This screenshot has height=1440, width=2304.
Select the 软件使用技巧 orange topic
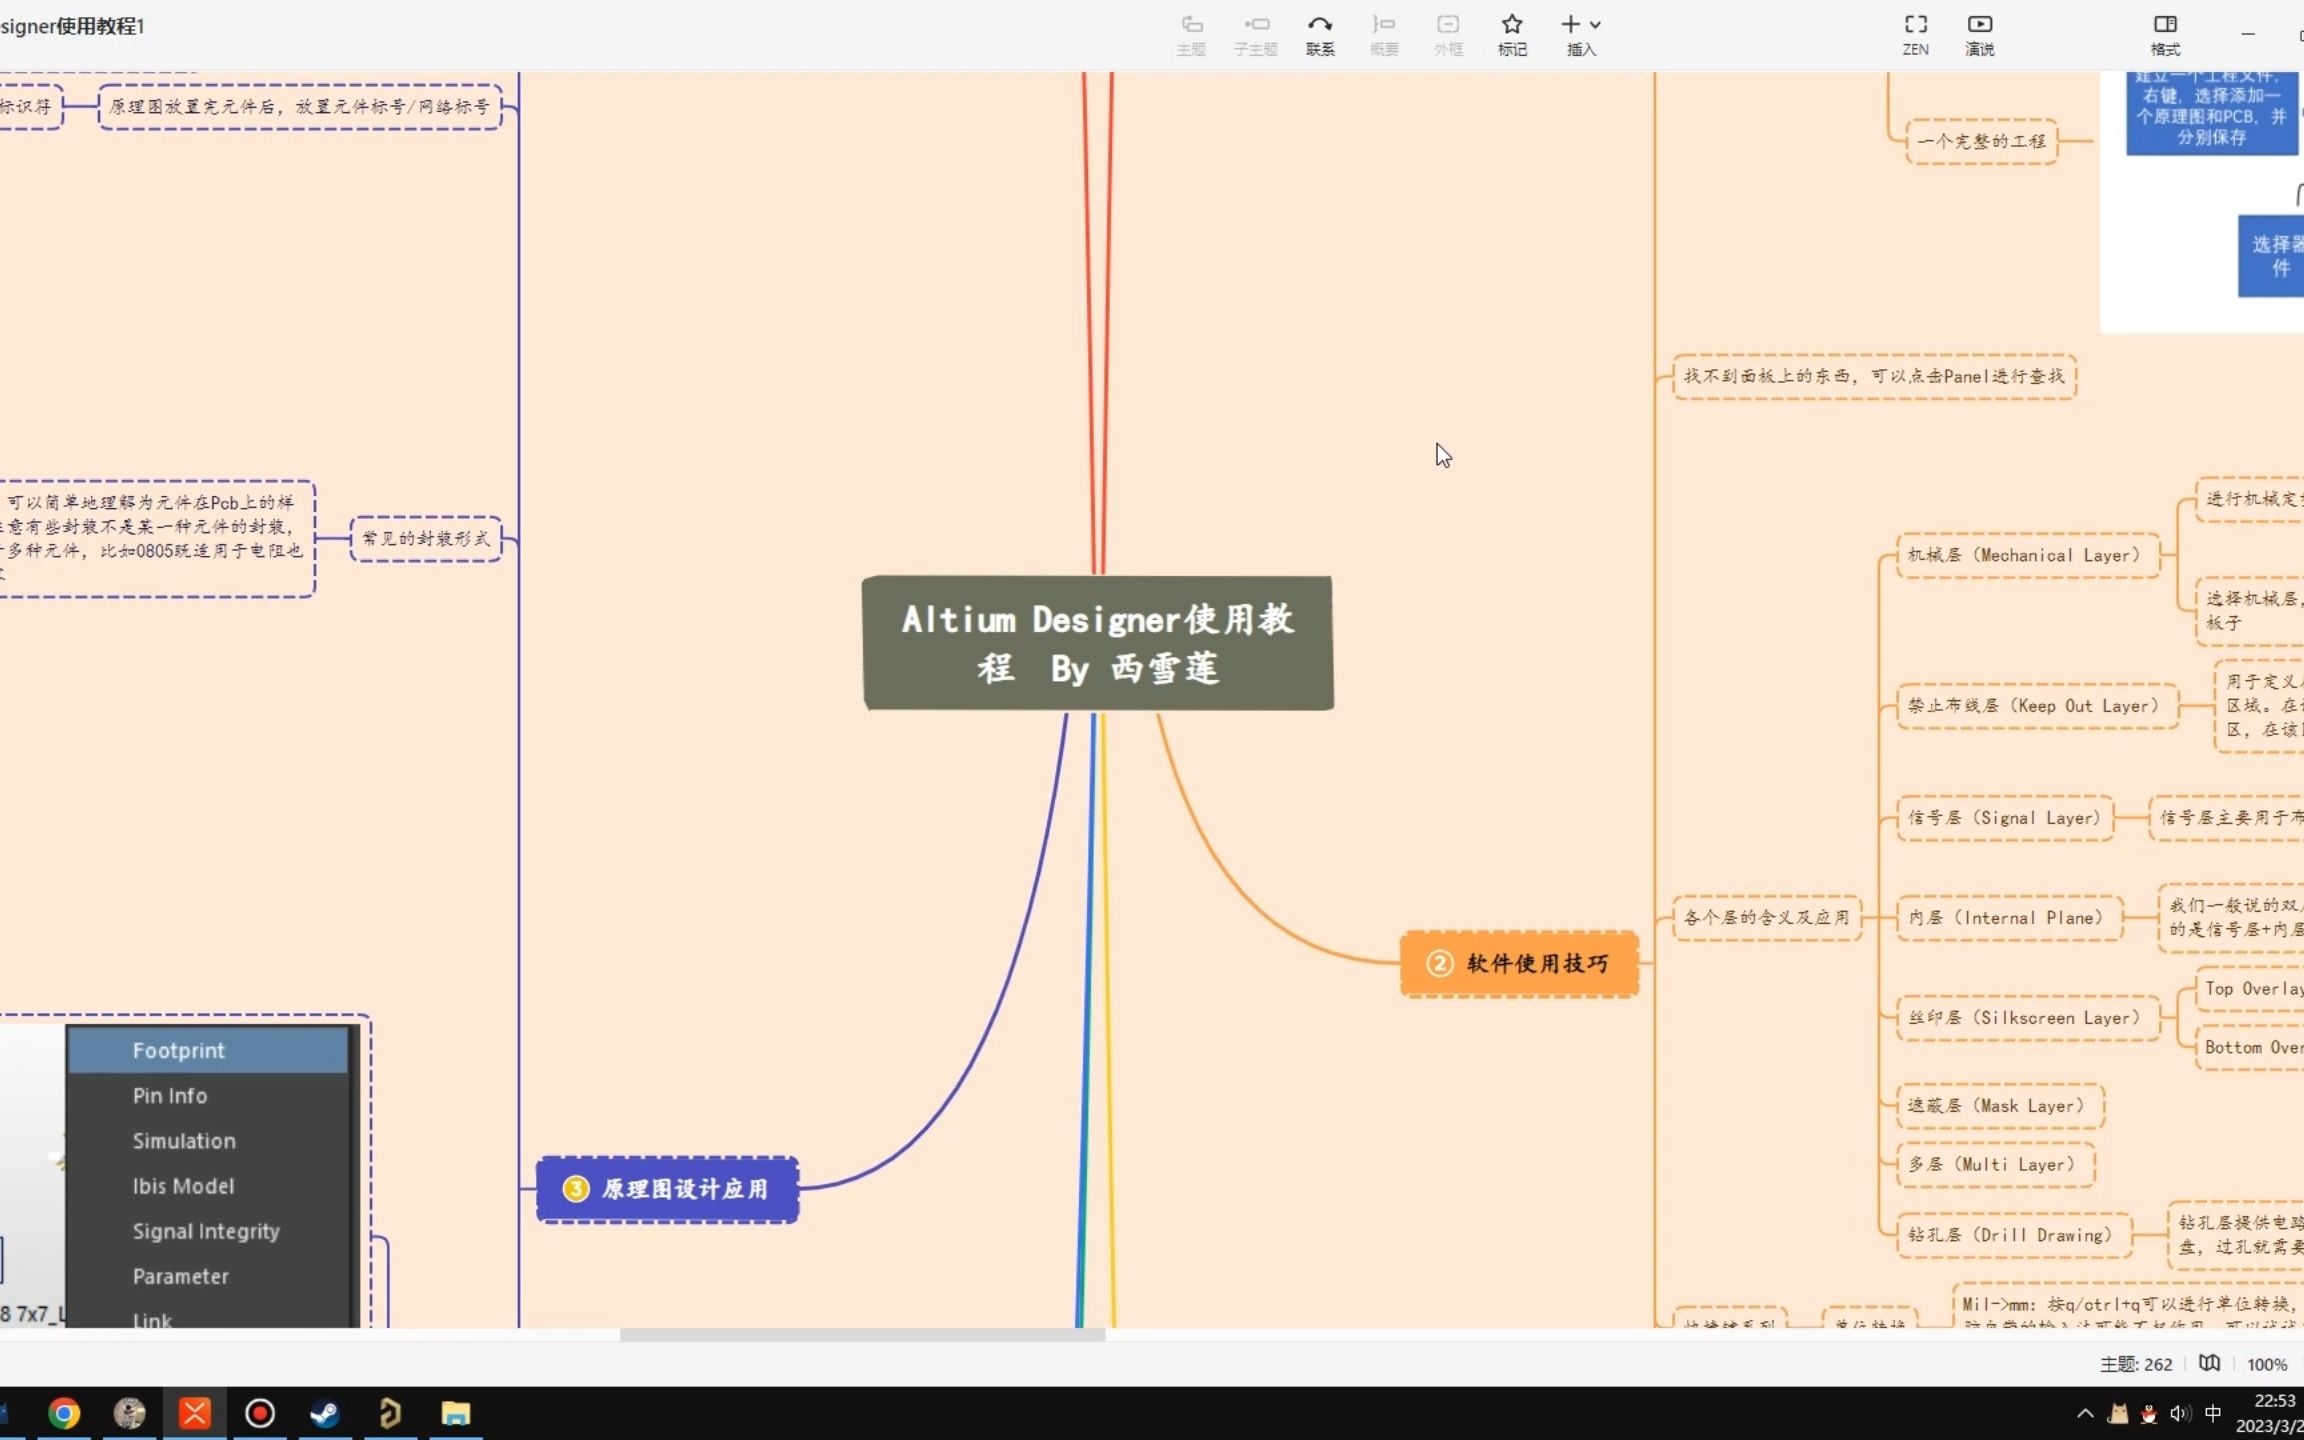pyautogui.click(x=1519, y=963)
